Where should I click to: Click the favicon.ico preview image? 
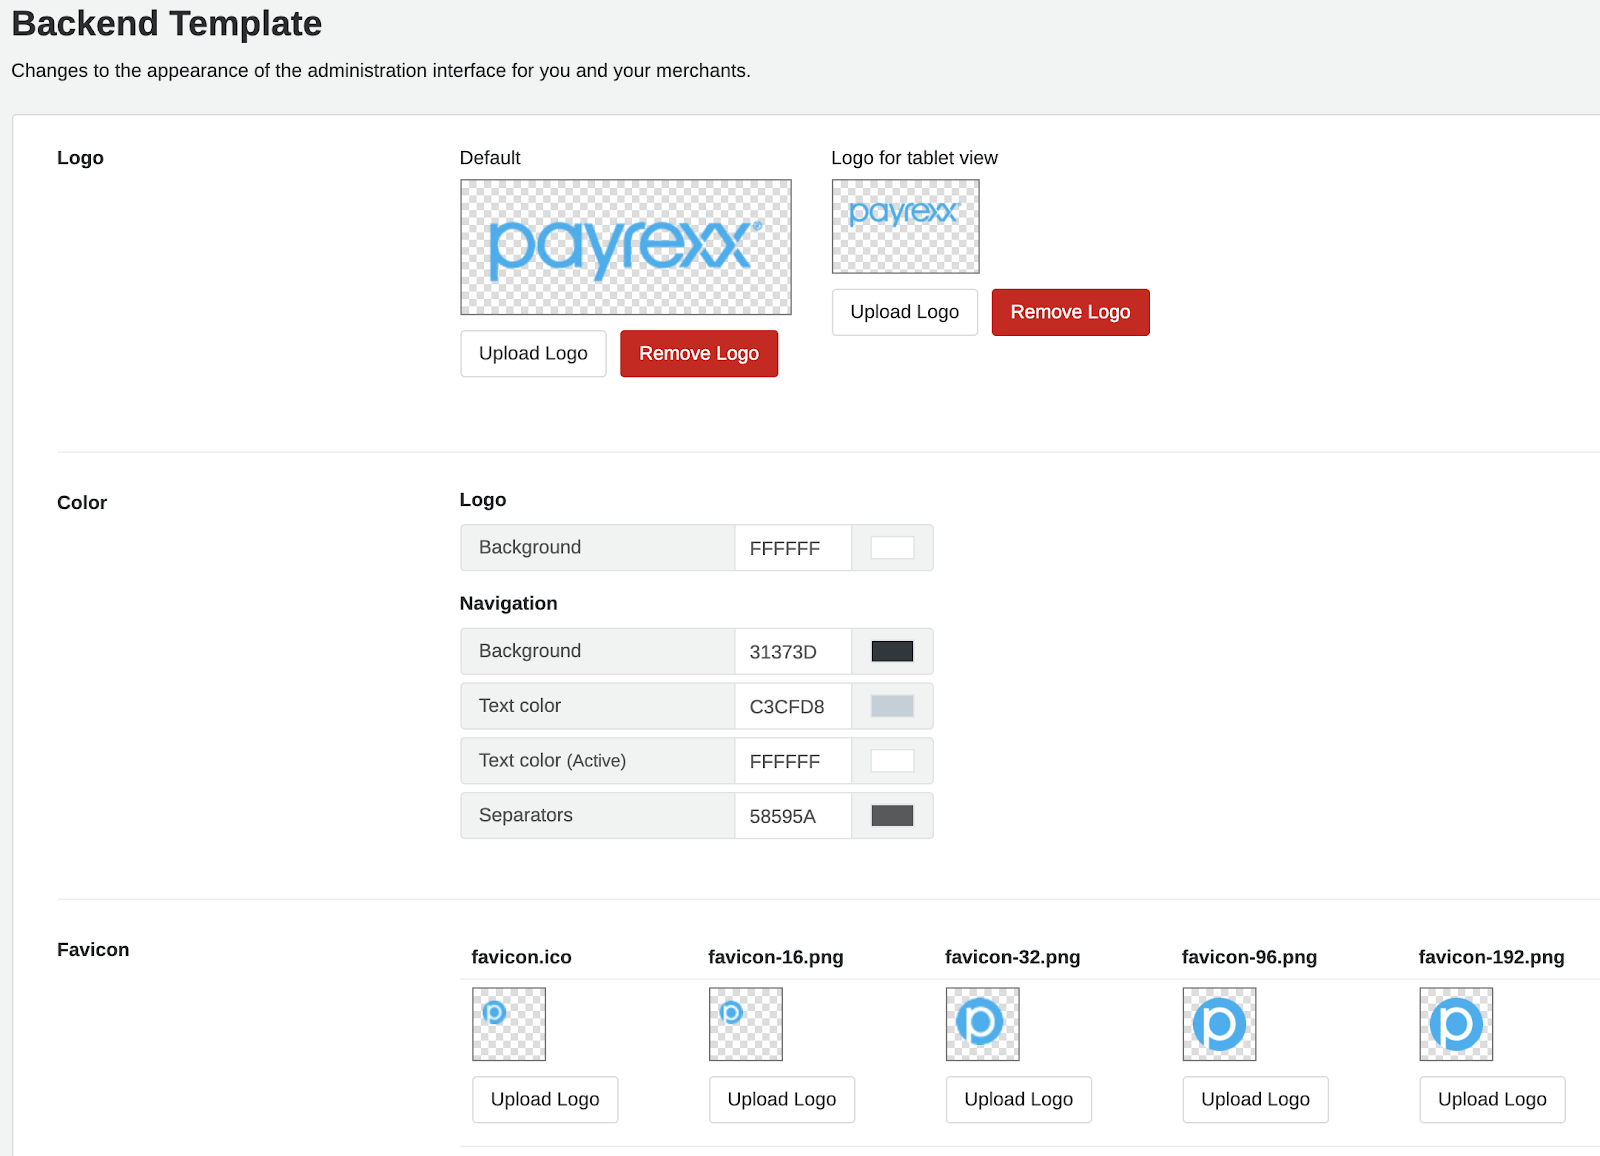(x=509, y=1024)
